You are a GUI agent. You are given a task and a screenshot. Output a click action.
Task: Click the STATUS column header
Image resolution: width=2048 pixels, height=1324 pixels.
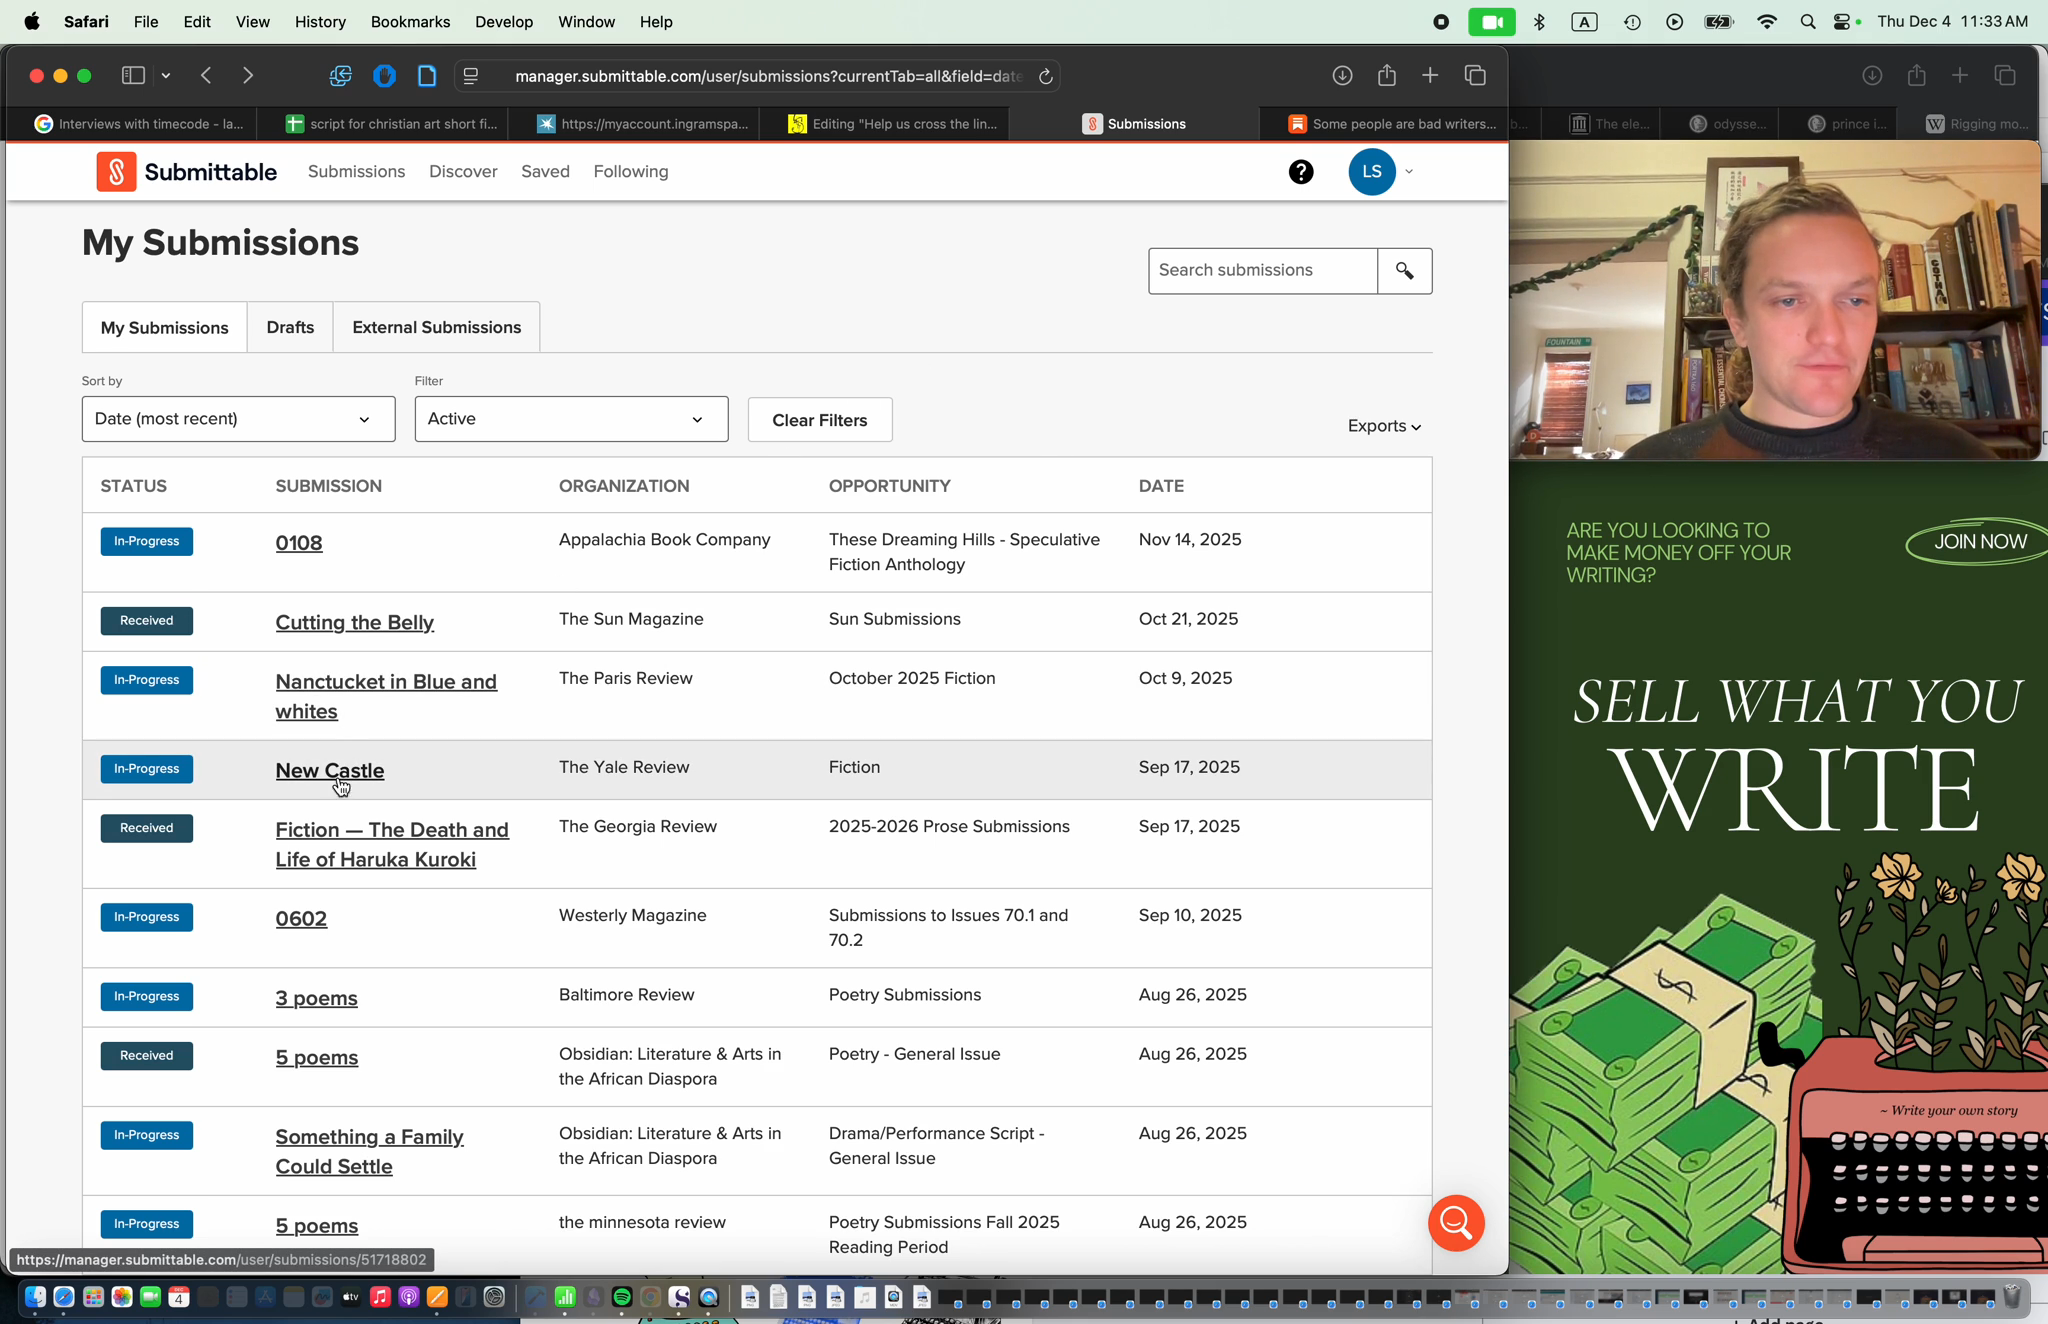133,486
